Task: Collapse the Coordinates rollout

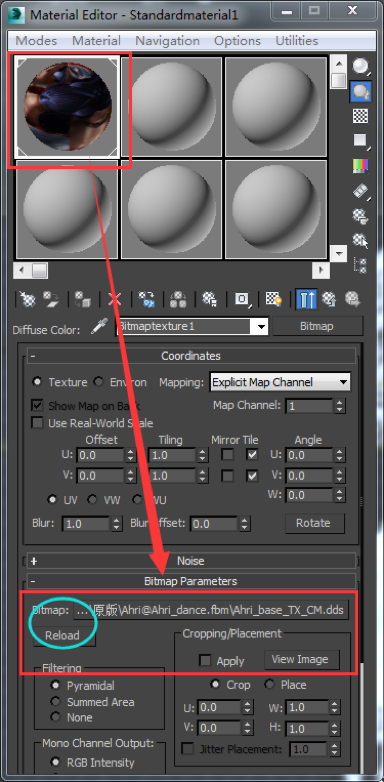Action: [191, 356]
